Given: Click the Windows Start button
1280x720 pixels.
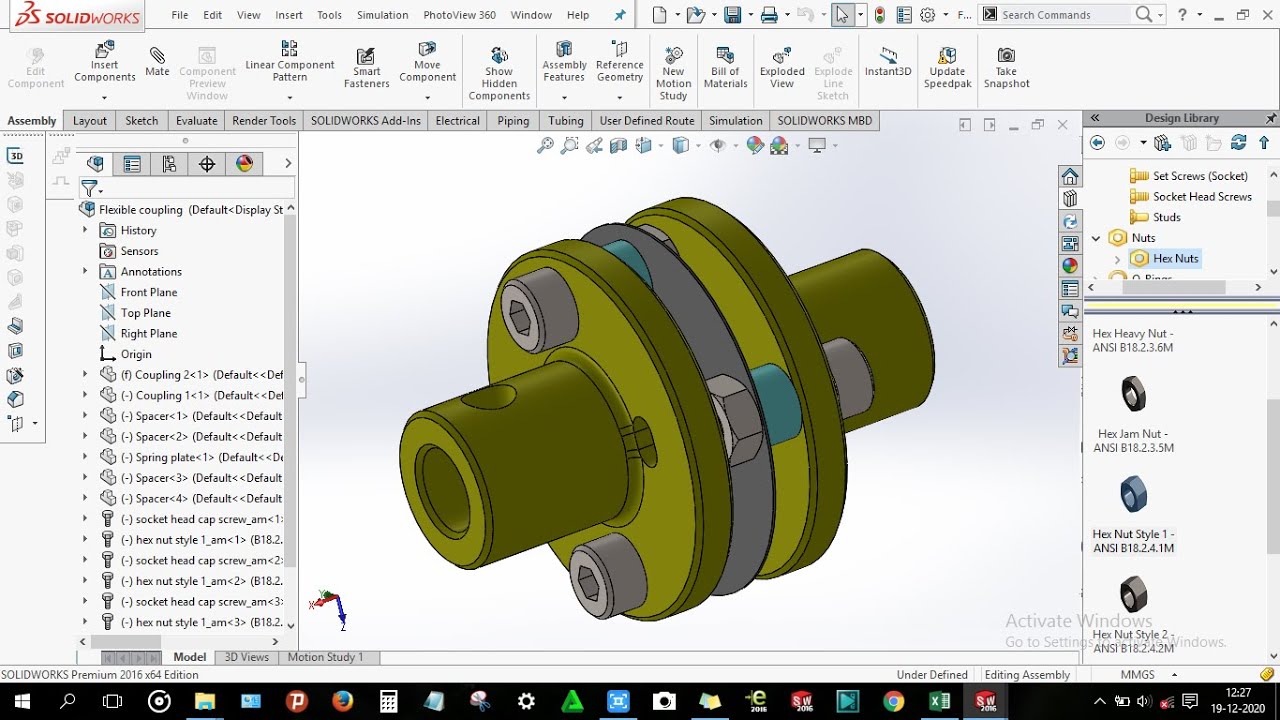Looking at the screenshot, I should 20,701.
